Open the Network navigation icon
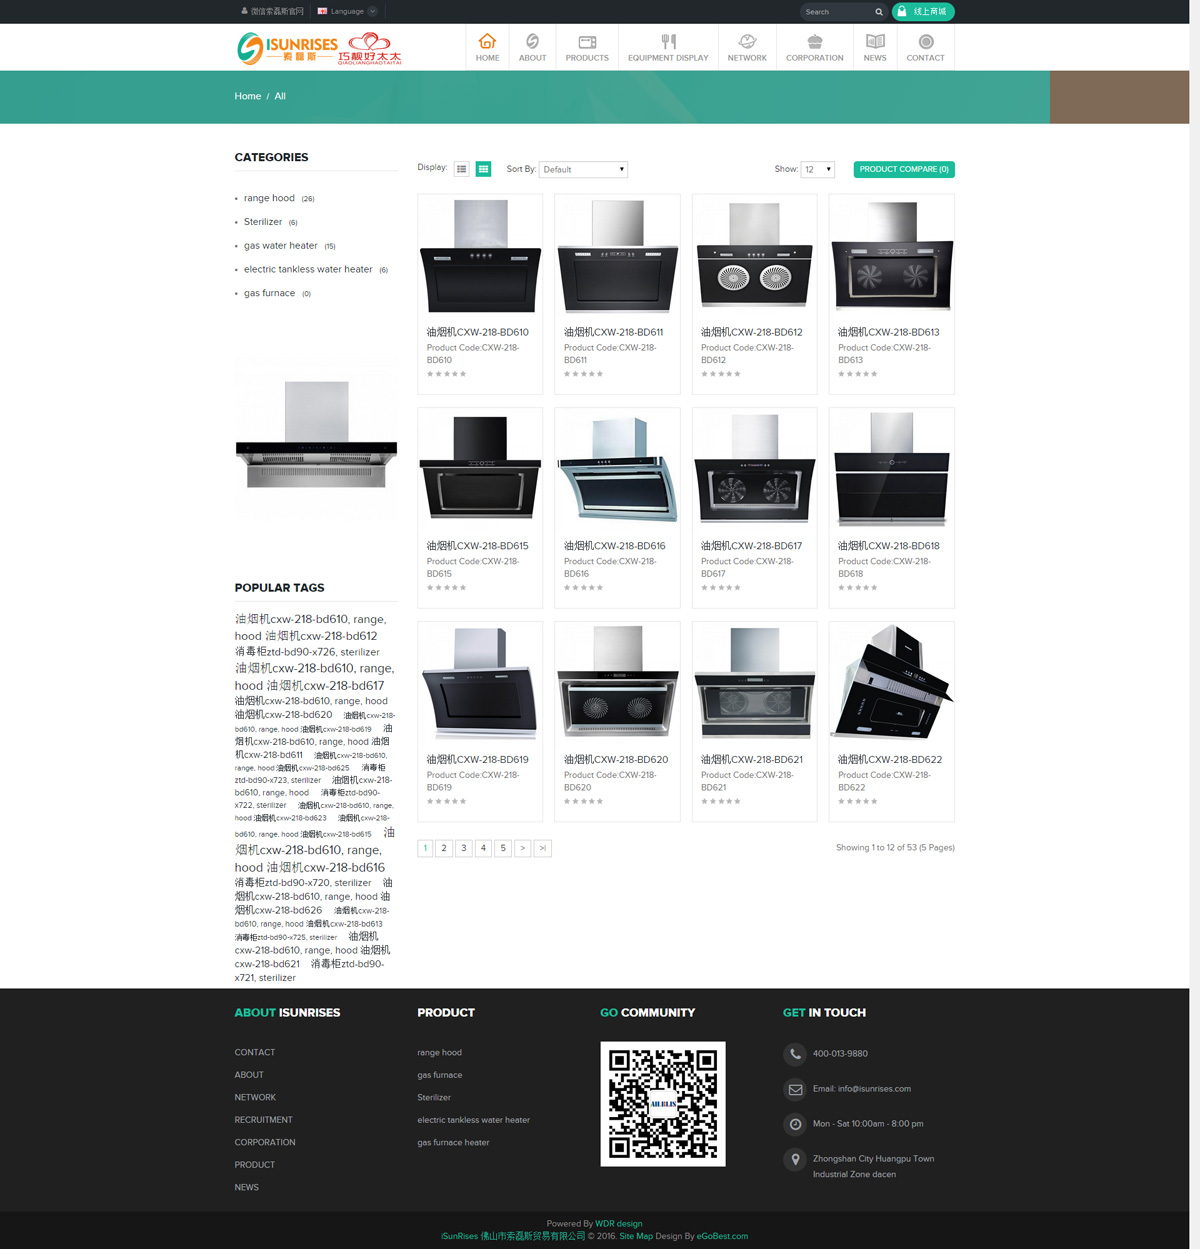The width and height of the screenshot is (1200, 1249). (x=747, y=42)
